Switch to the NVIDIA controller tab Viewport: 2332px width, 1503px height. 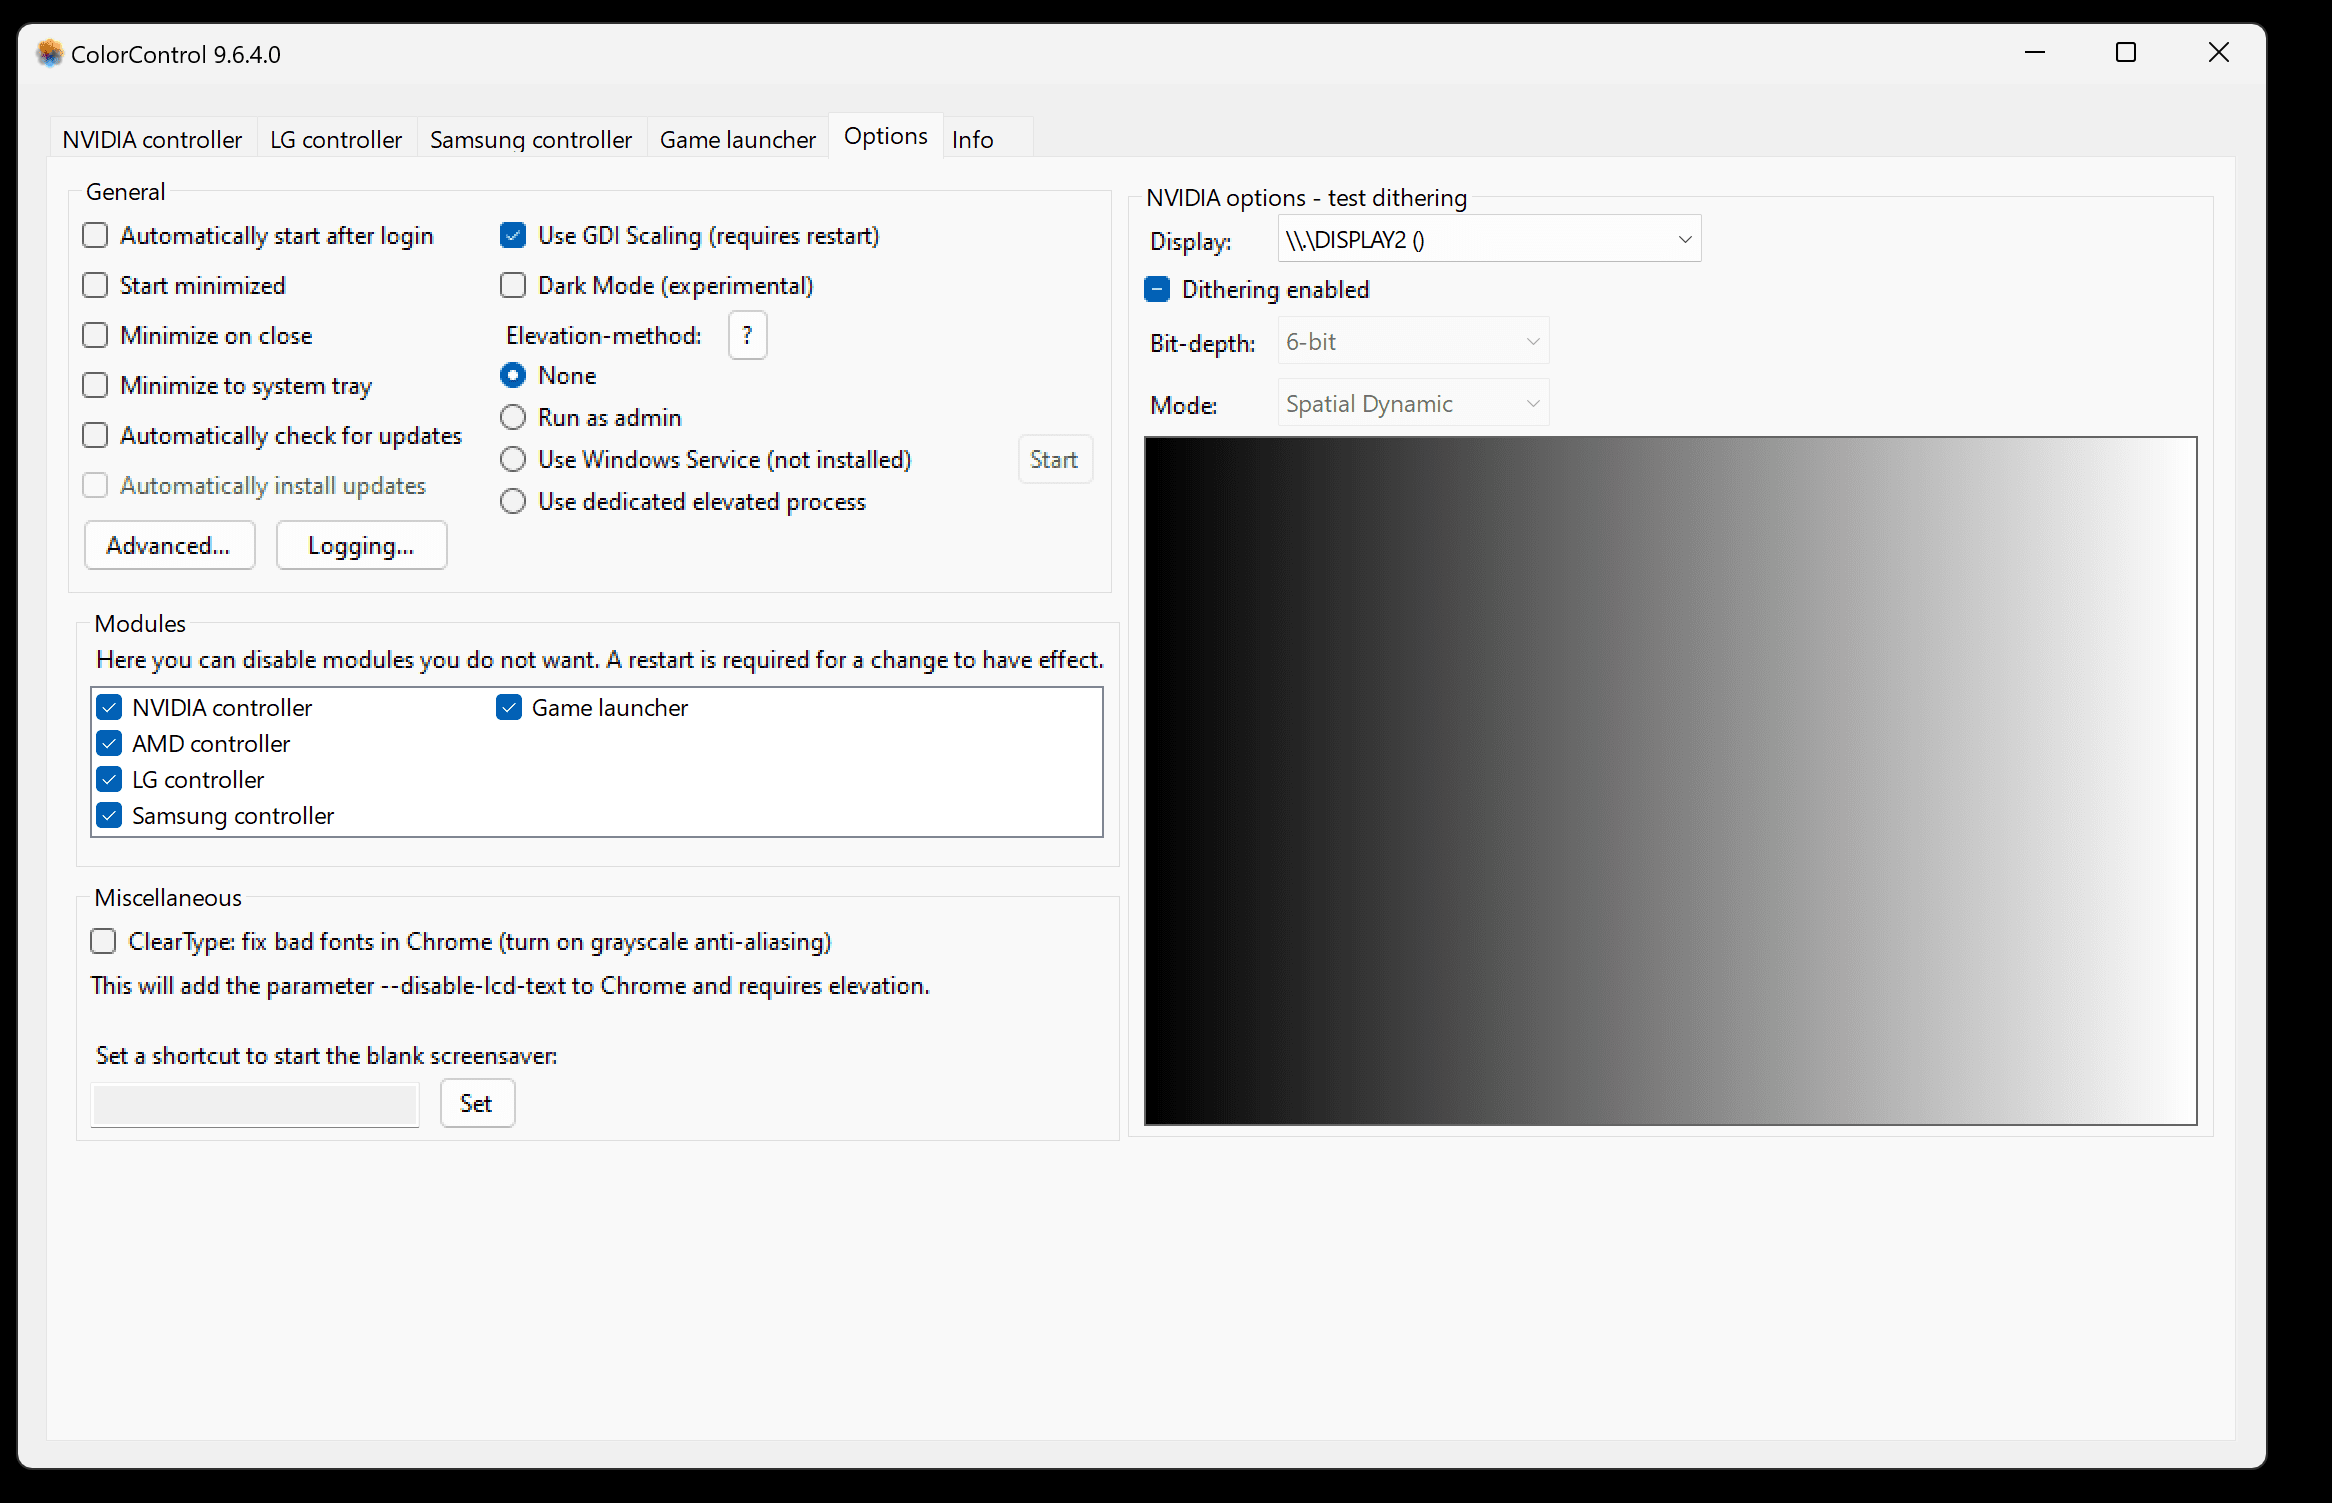pyautogui.click(x=152, y=139)
